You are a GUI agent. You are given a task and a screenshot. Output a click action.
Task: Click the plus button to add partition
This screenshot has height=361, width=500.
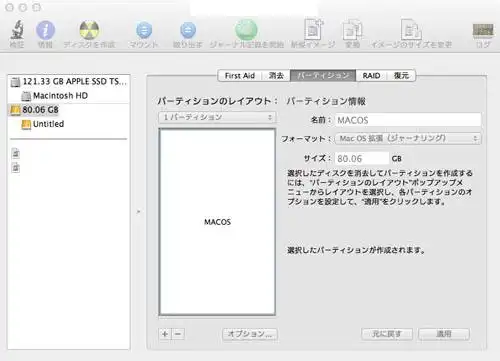165,334
